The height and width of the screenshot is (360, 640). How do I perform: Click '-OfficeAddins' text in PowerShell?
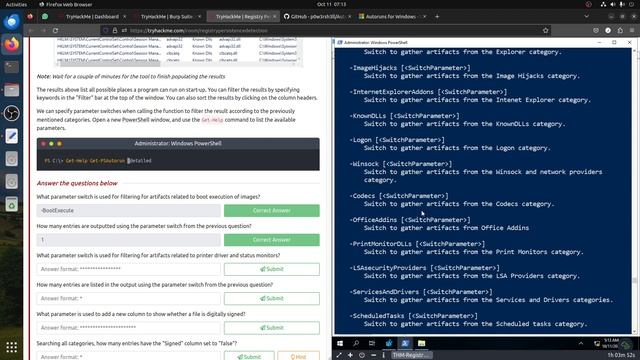[373, 220]
